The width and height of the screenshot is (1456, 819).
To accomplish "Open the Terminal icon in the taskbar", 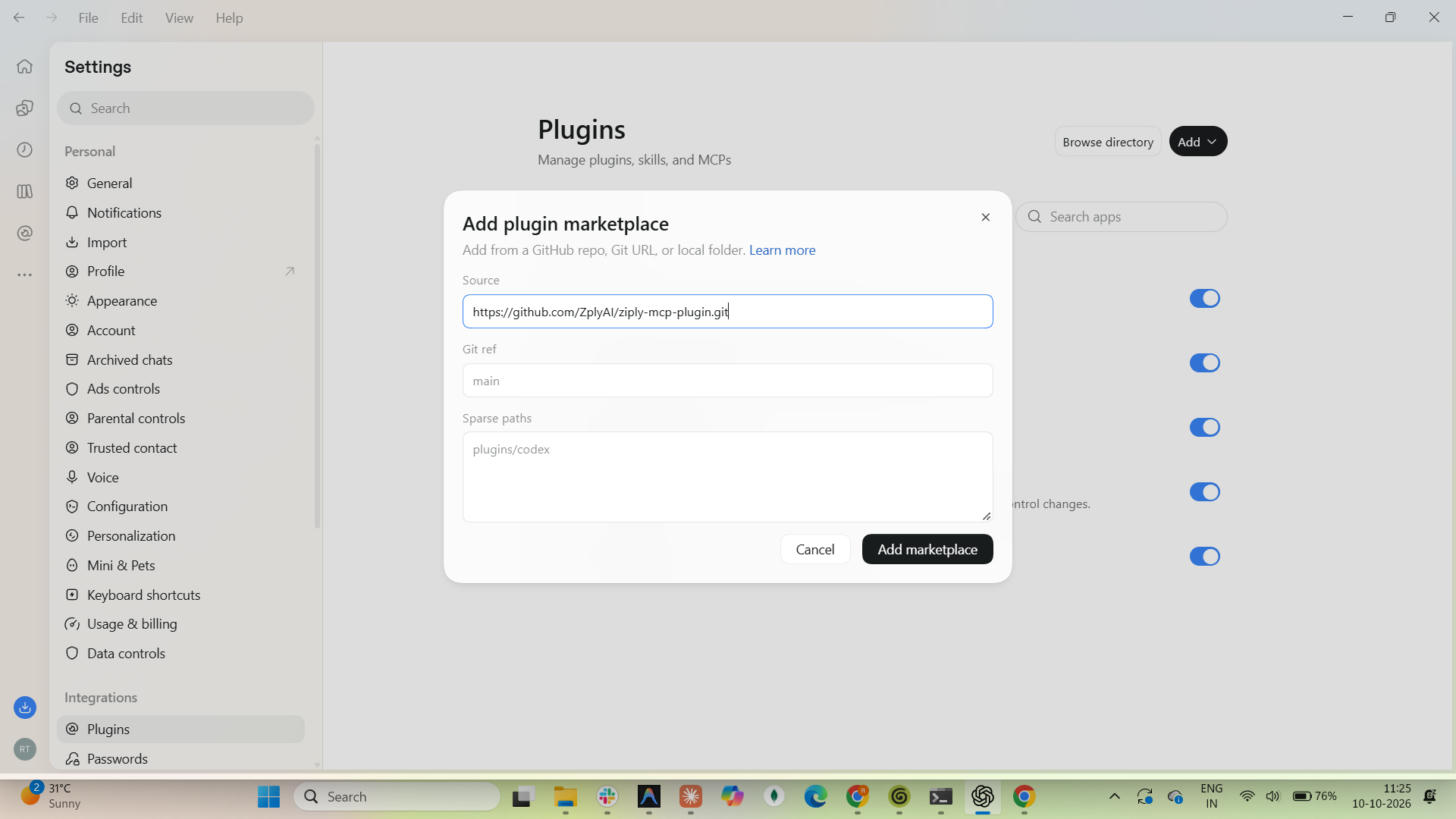I will tap(940, 797).
